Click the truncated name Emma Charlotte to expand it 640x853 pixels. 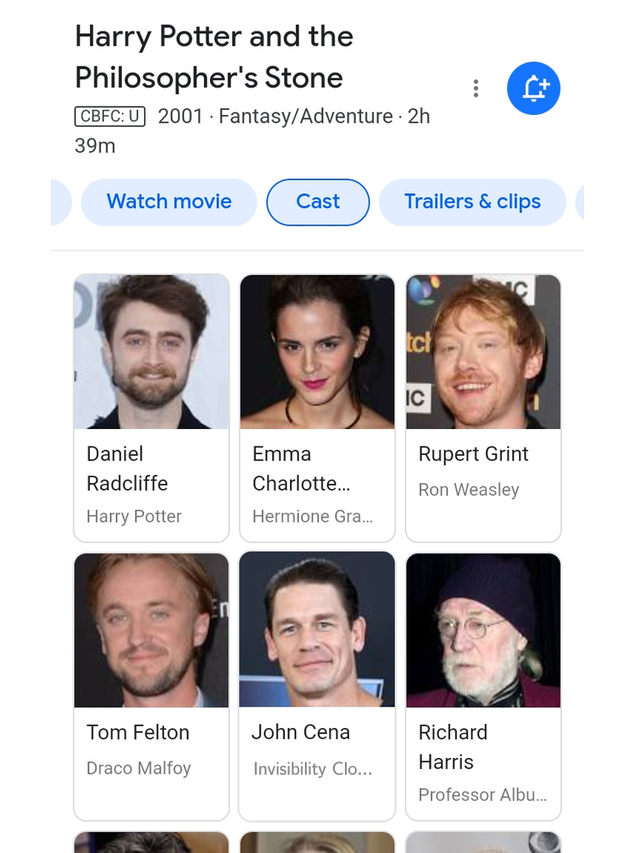pos(309,468)
